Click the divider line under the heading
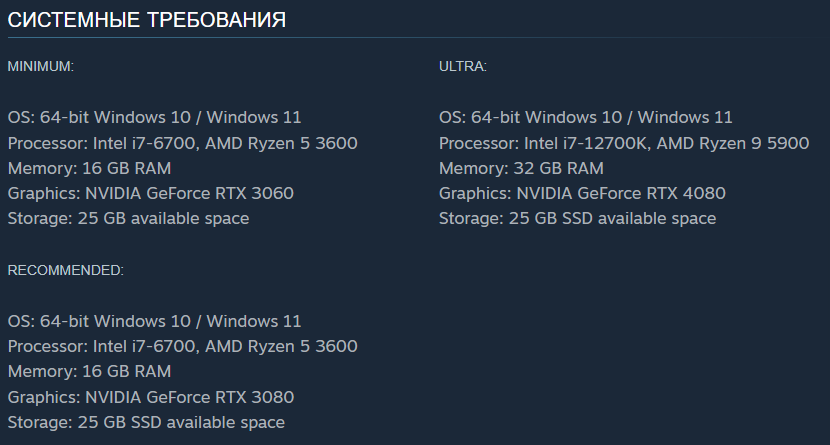 pyautogui.click(x=415, y=38)
